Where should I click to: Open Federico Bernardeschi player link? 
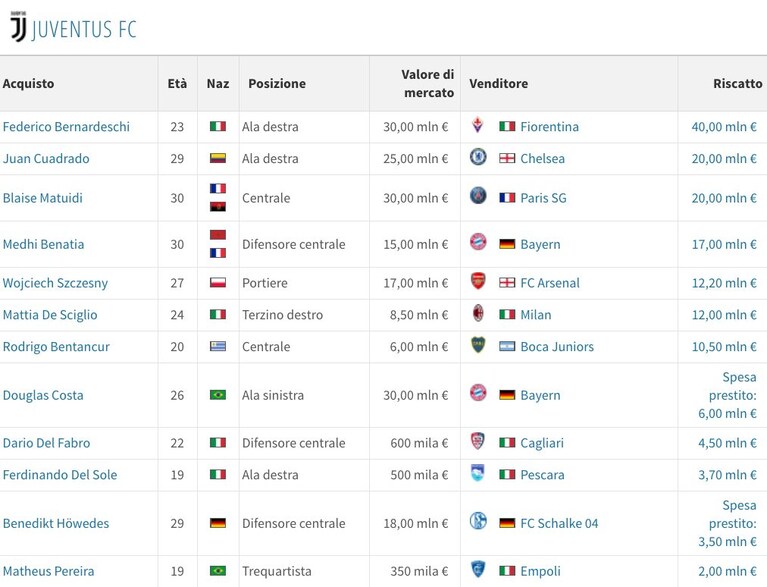[66, 127]
